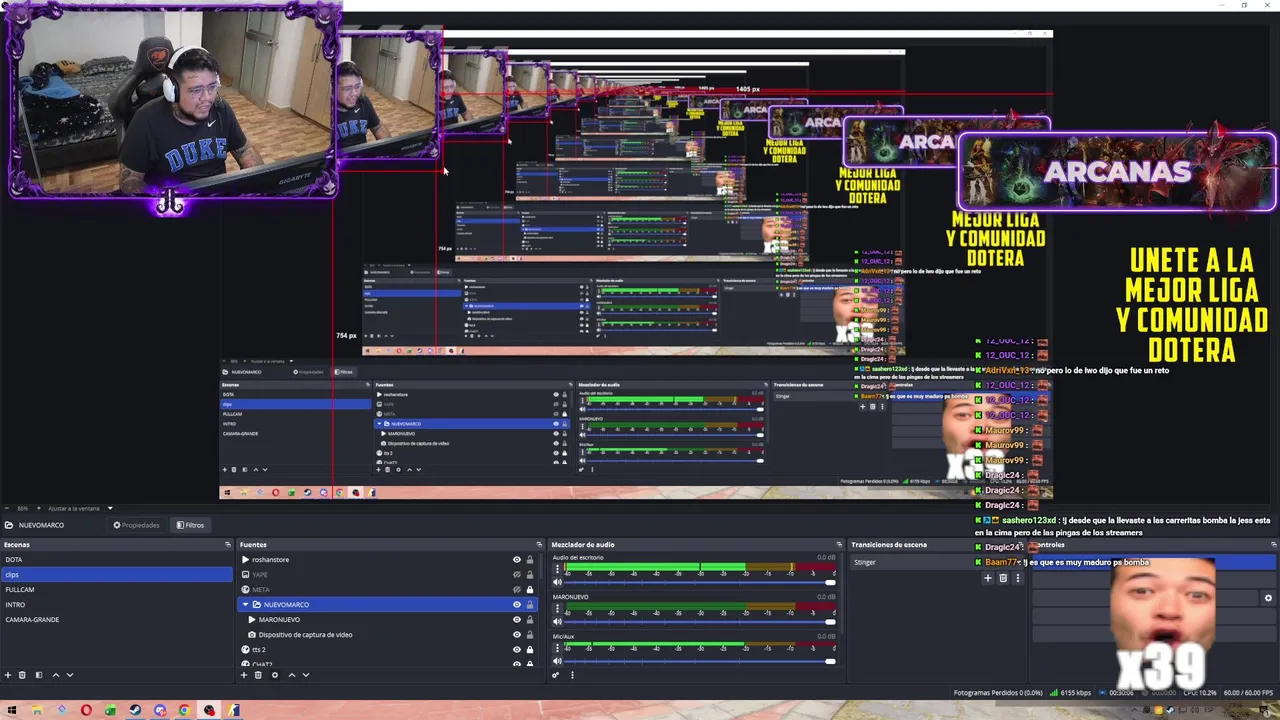The width and height of the screenshot is (1280, 720).
Task: Open Opera browser from the taskbar
Action: coord(86,711)
